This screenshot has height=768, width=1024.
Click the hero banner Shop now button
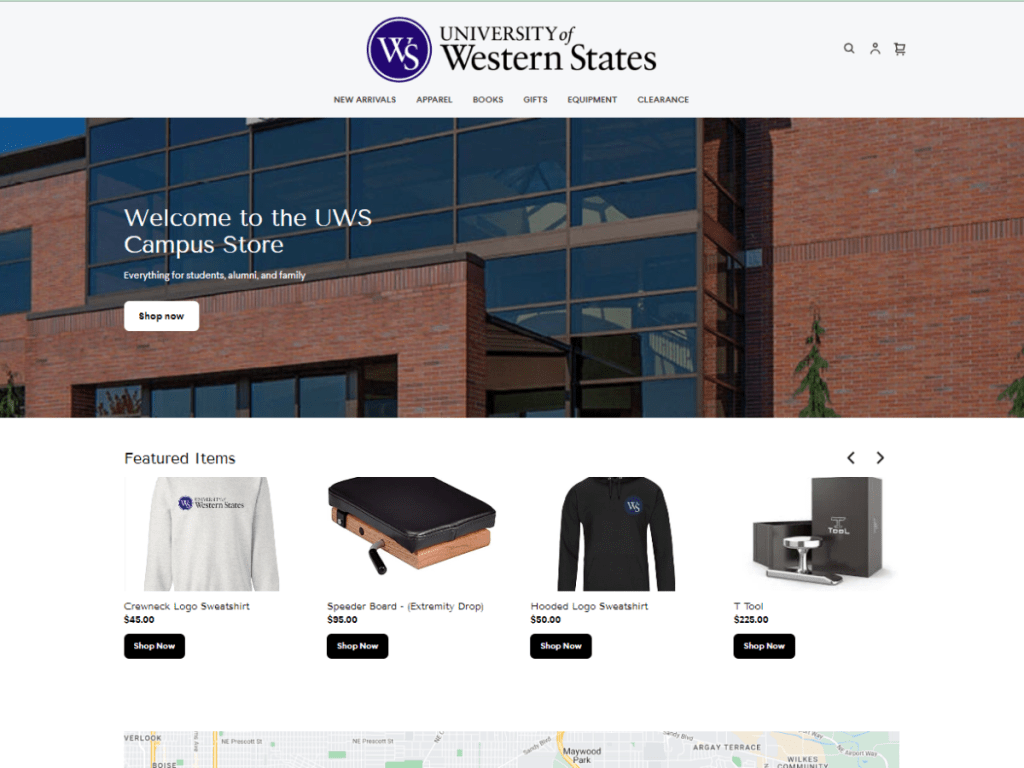pyautogui.click(x=161, y=316)
